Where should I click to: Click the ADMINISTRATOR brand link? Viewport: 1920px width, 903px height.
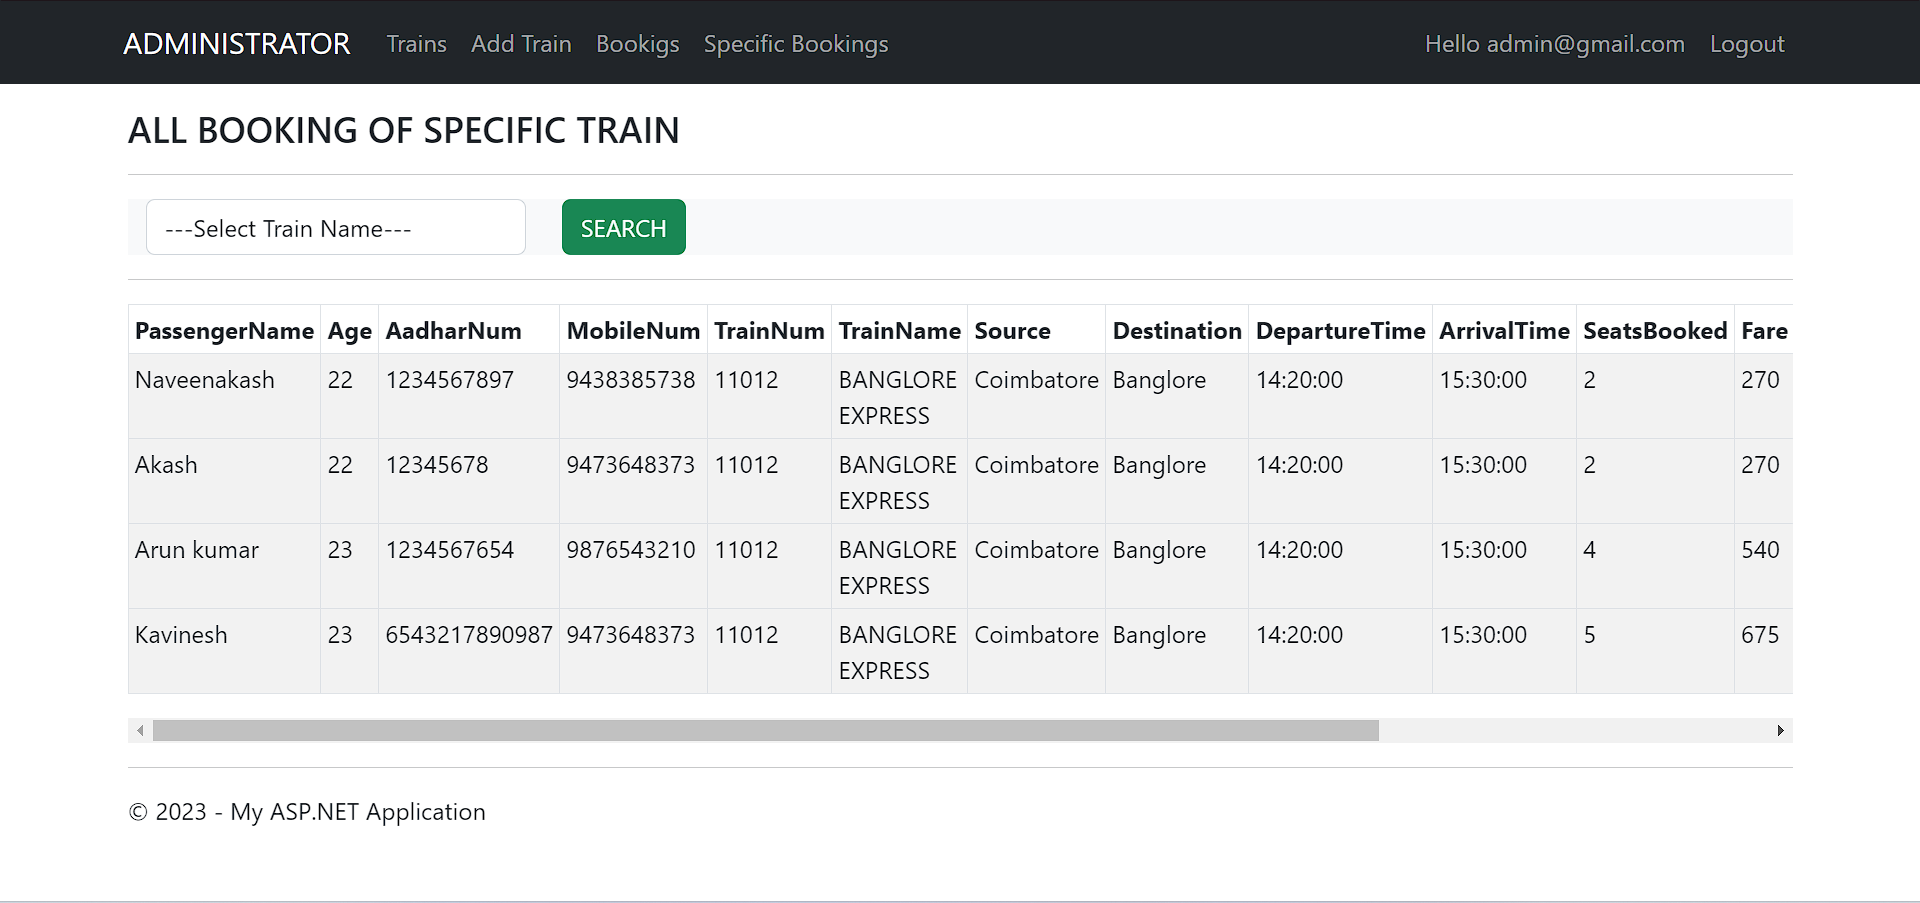[236, 44]
